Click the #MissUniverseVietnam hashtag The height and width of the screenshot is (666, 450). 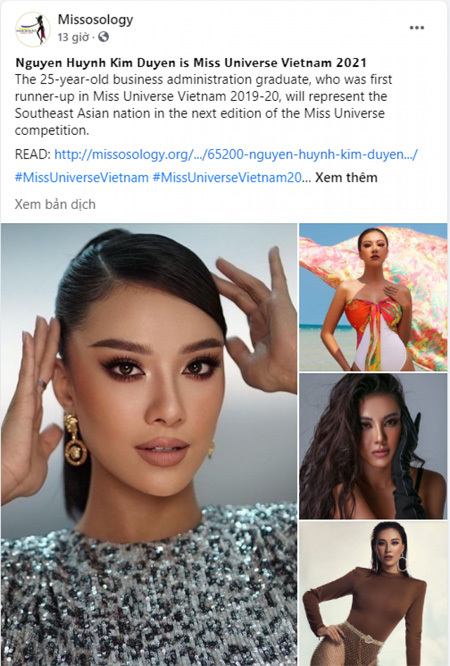[82, 177]
